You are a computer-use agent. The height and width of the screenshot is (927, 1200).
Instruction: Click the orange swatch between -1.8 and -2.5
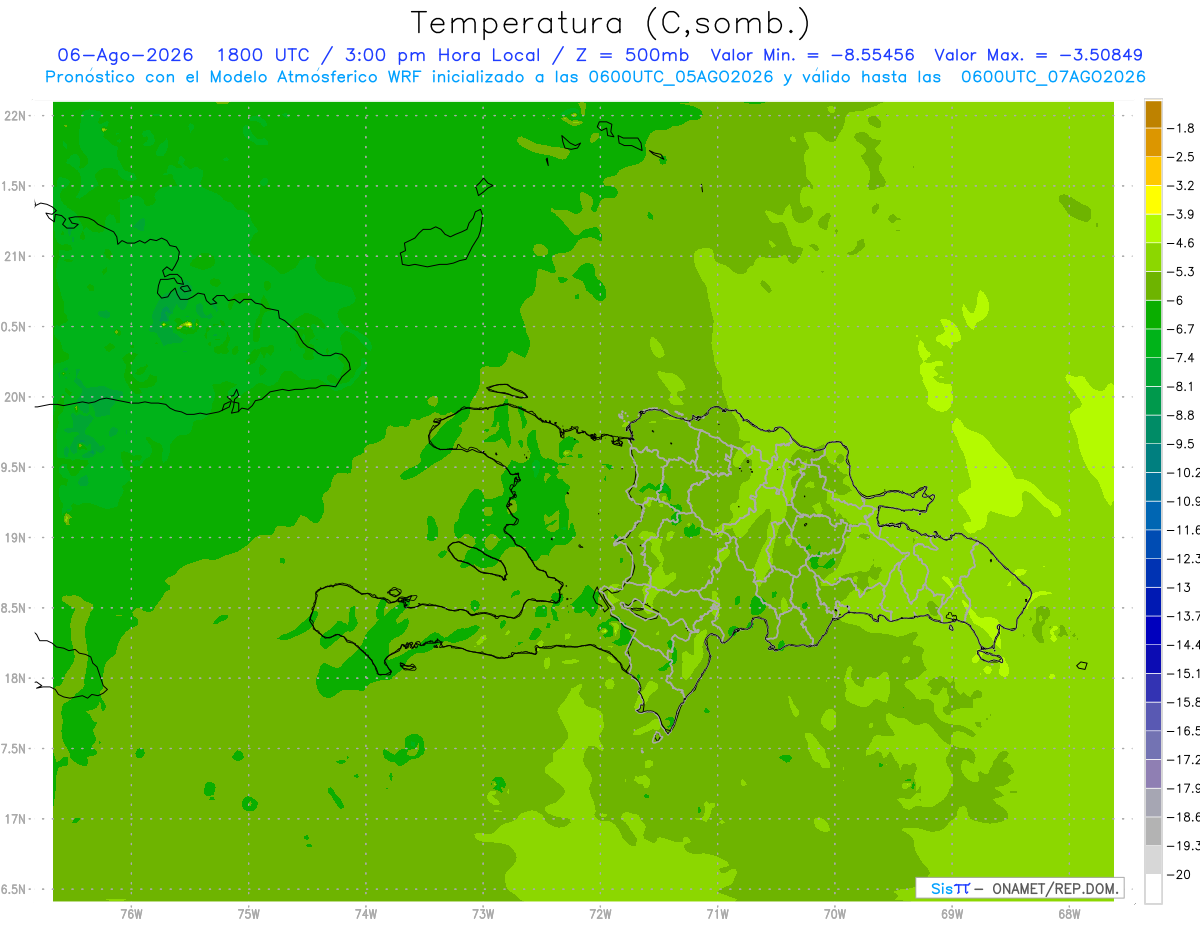click(x=1153, y=143)
